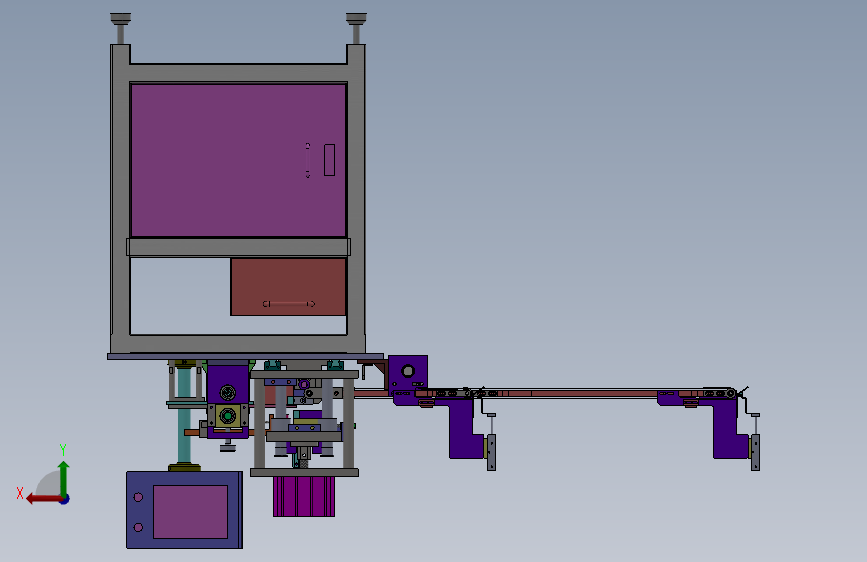Select the upper round button on the control box

coord(138,497)
